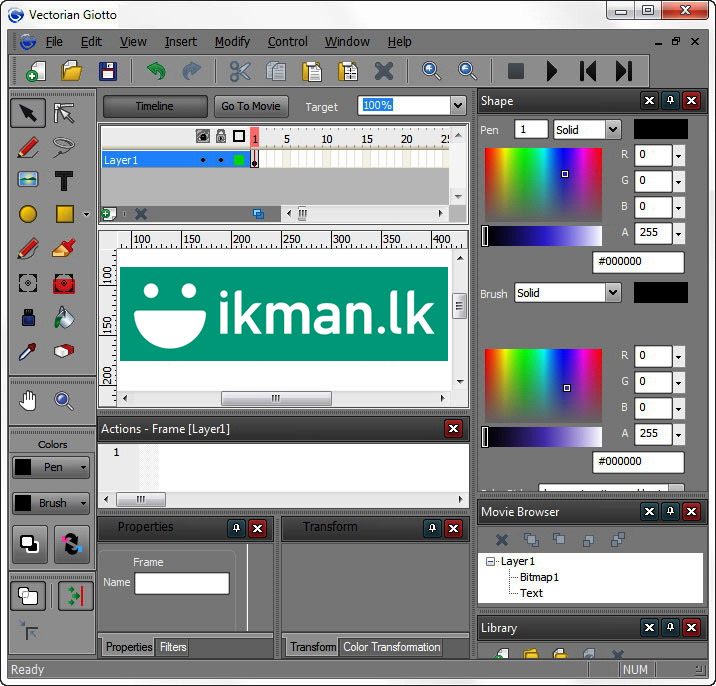The height and width of the screenshot is (686, 716).
Task: Click the Pen brightness slider bar
Action: 543,236
